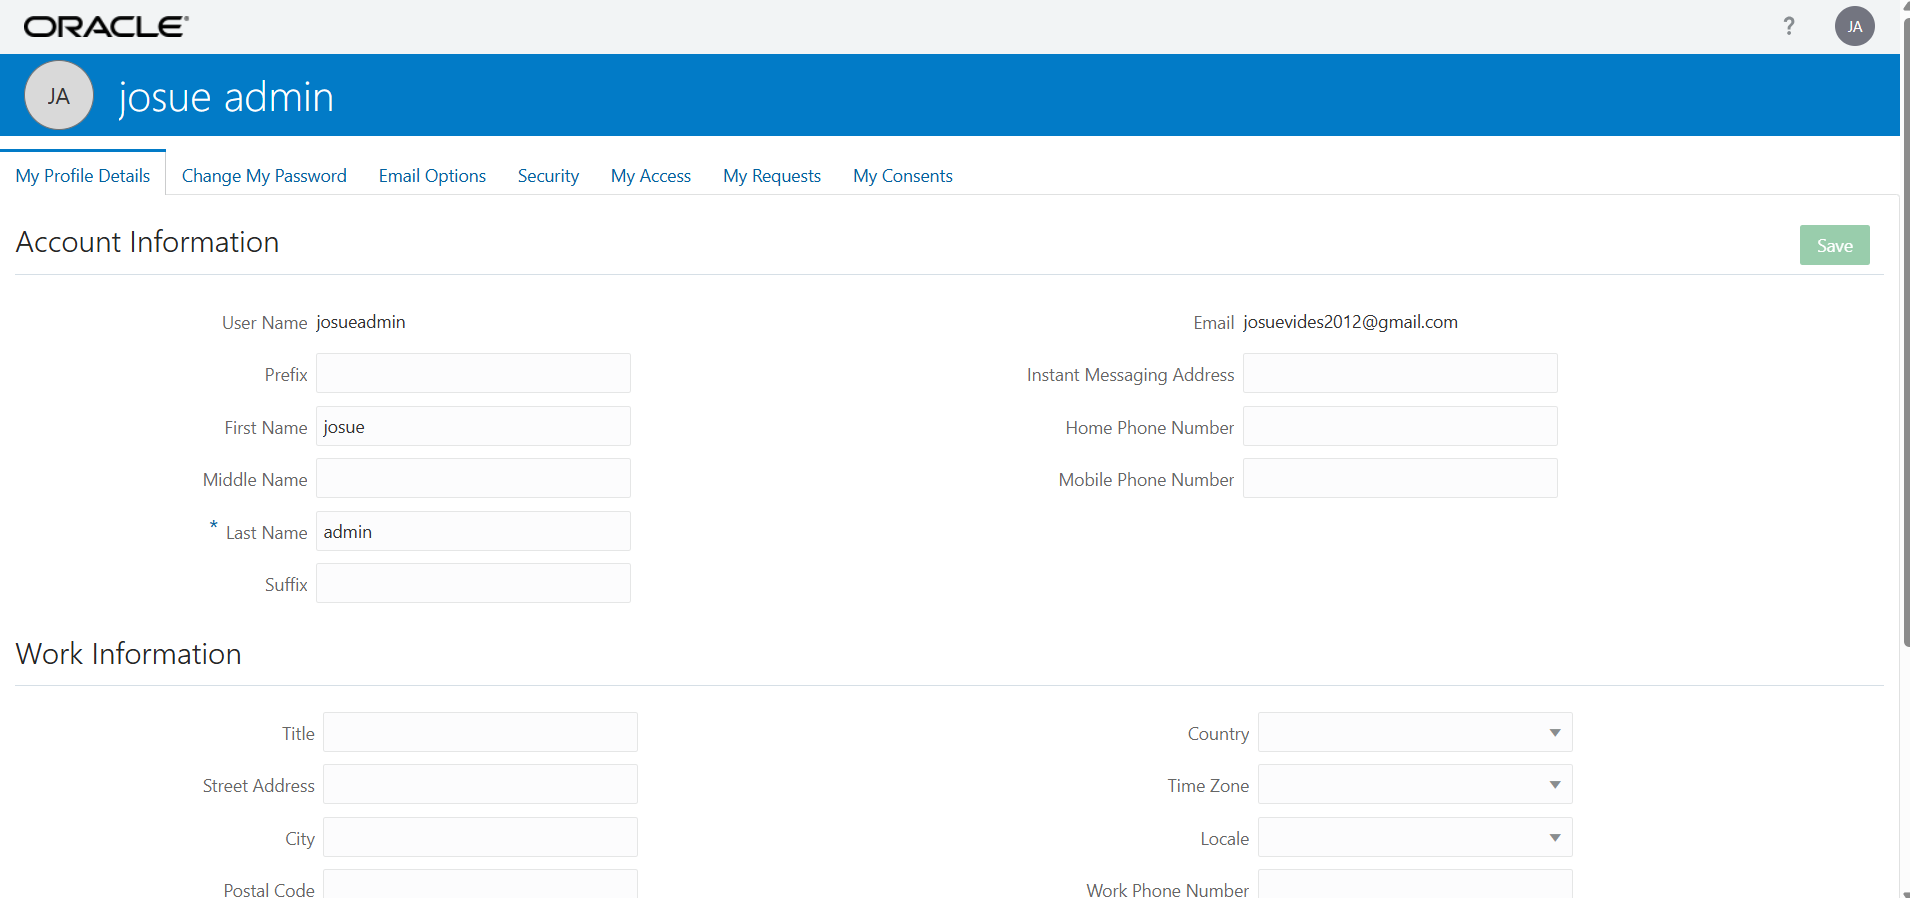Go to the Security tab
Screen dimensions: 1910x898
tap(548, 176)
